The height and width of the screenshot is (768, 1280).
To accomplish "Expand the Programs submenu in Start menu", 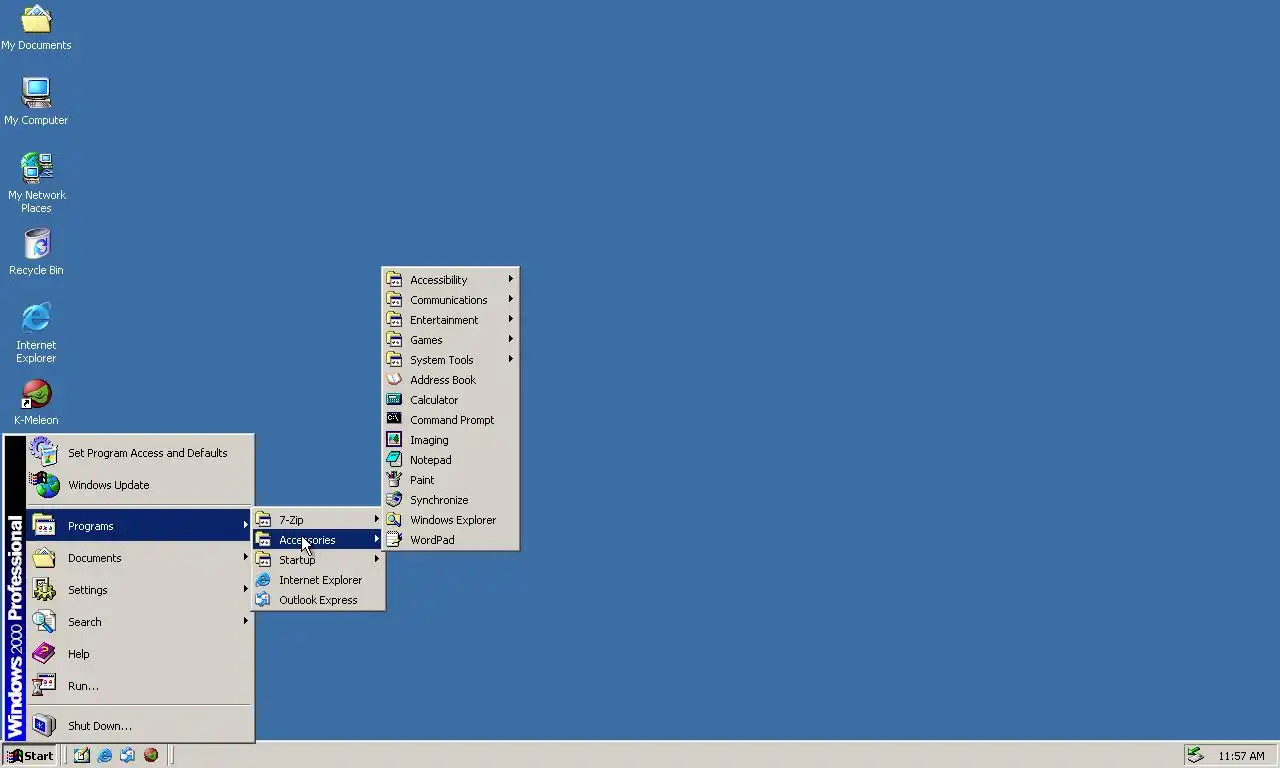I will point(140,526).
